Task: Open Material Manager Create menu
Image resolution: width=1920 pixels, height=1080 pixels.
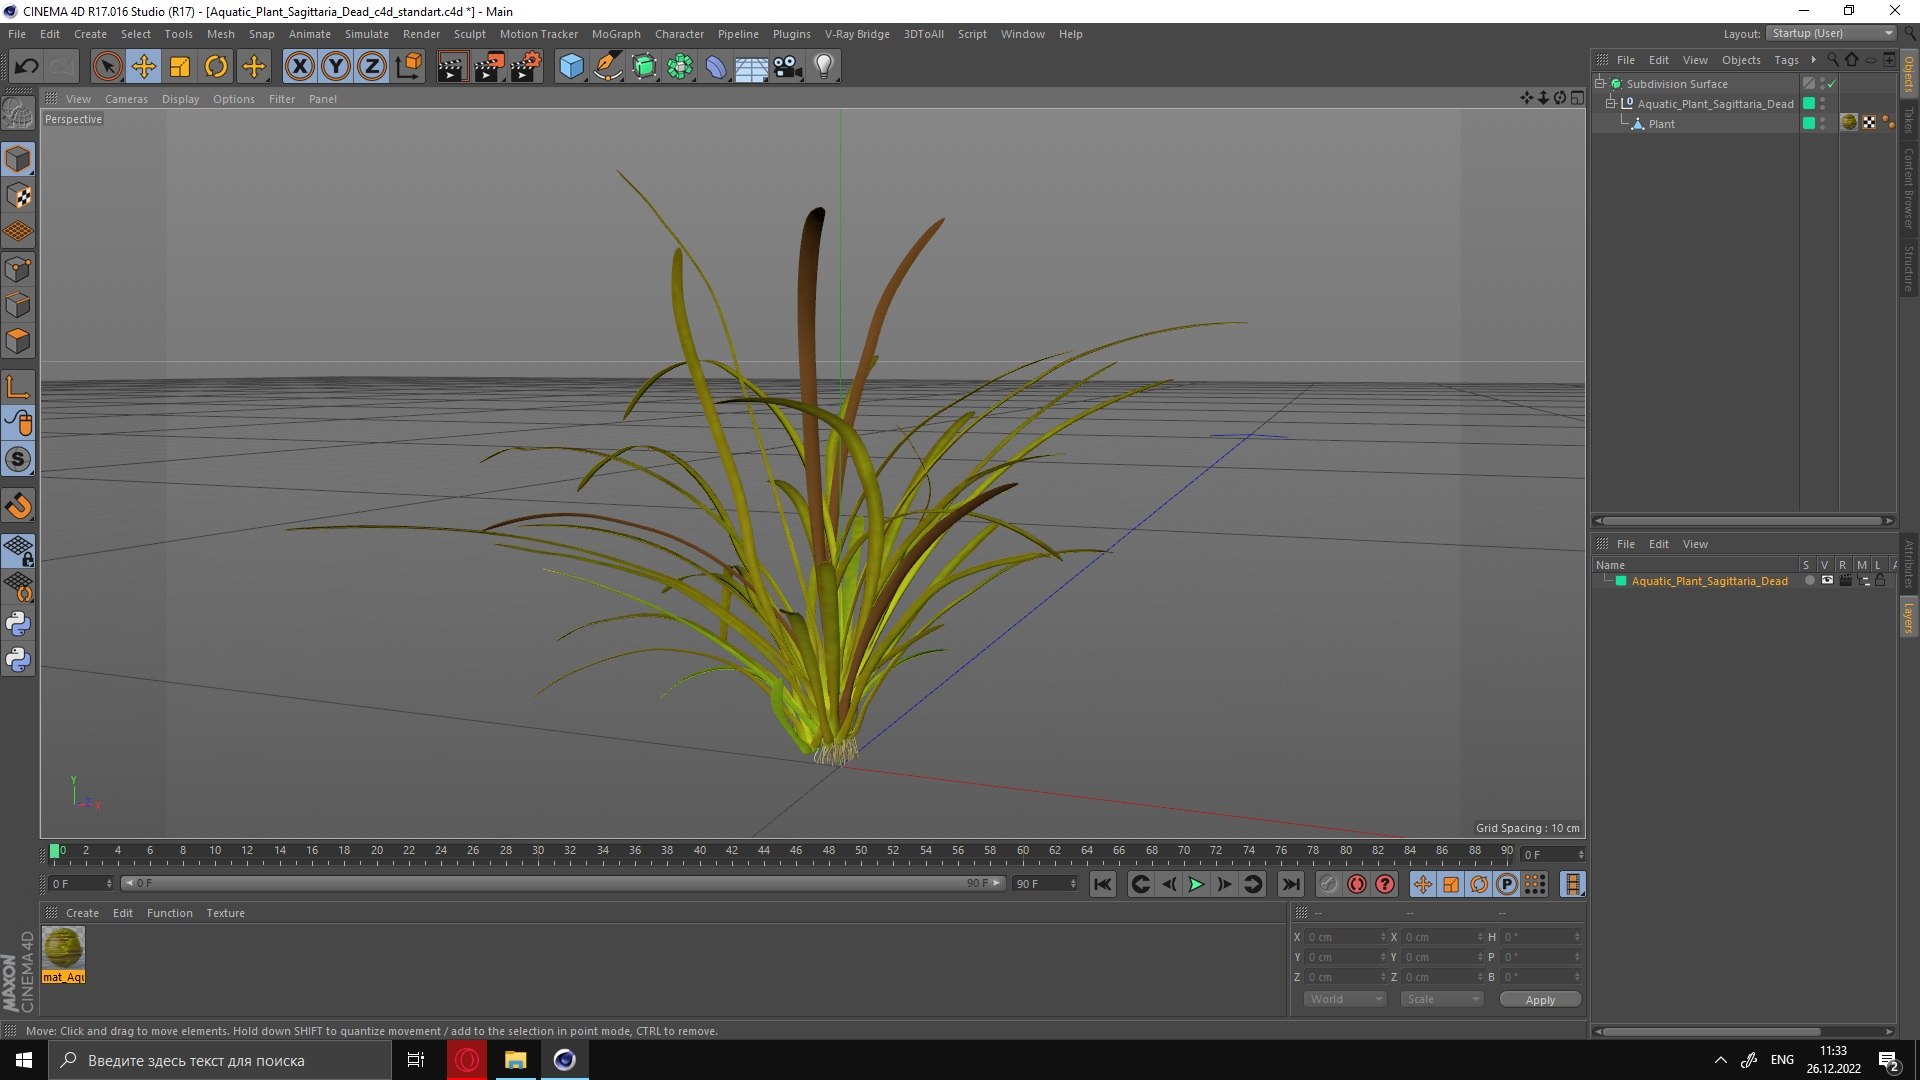Action: point(82,913)
